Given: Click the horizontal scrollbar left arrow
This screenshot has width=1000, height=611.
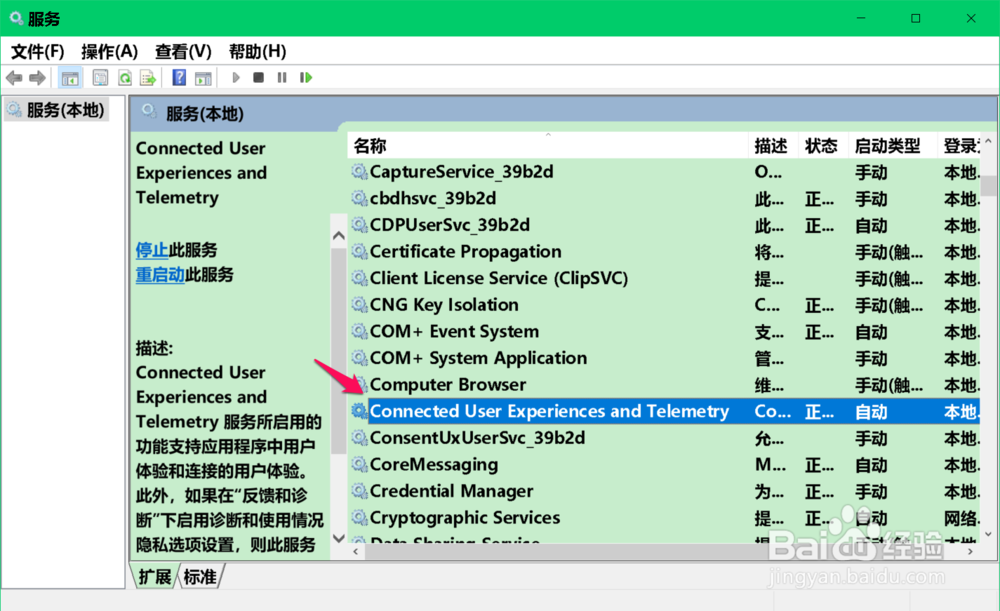Looking at the screenshot, I should (x=355, y=552).
